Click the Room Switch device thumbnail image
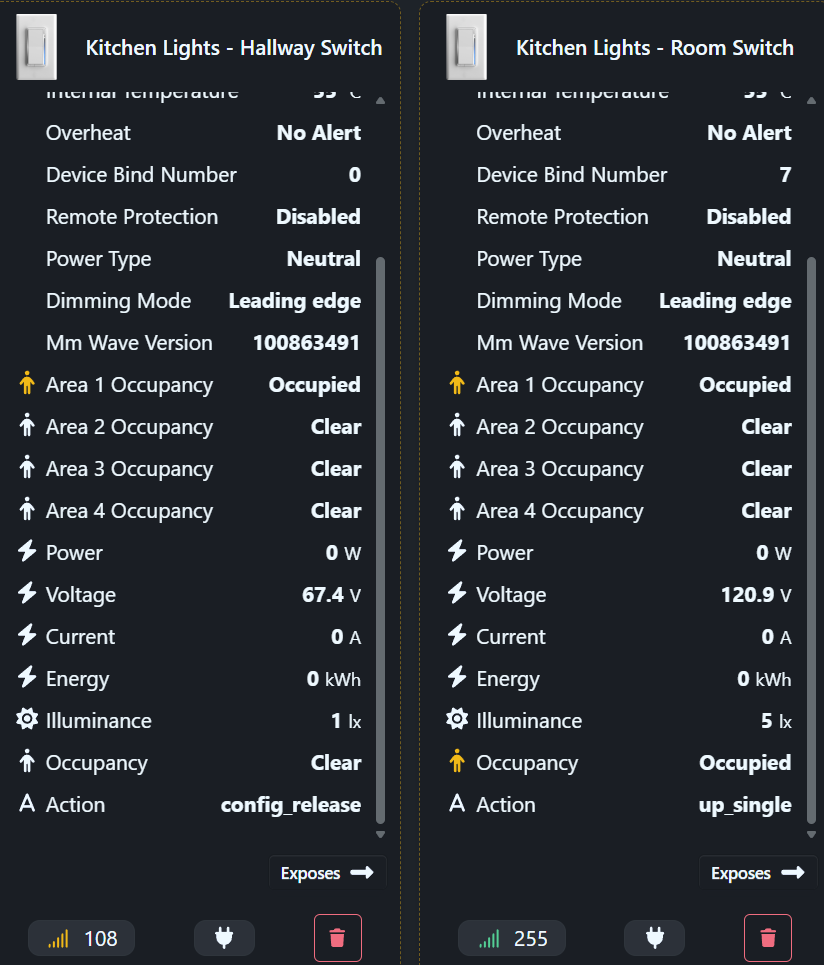Viewport: 824px width, 965px height. (x=466, y=47)
